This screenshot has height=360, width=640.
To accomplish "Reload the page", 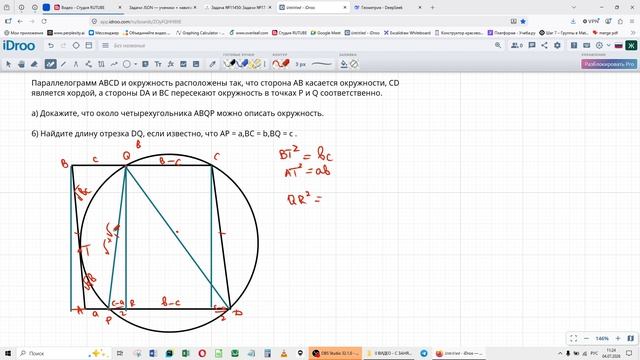I will coord(44,21).
